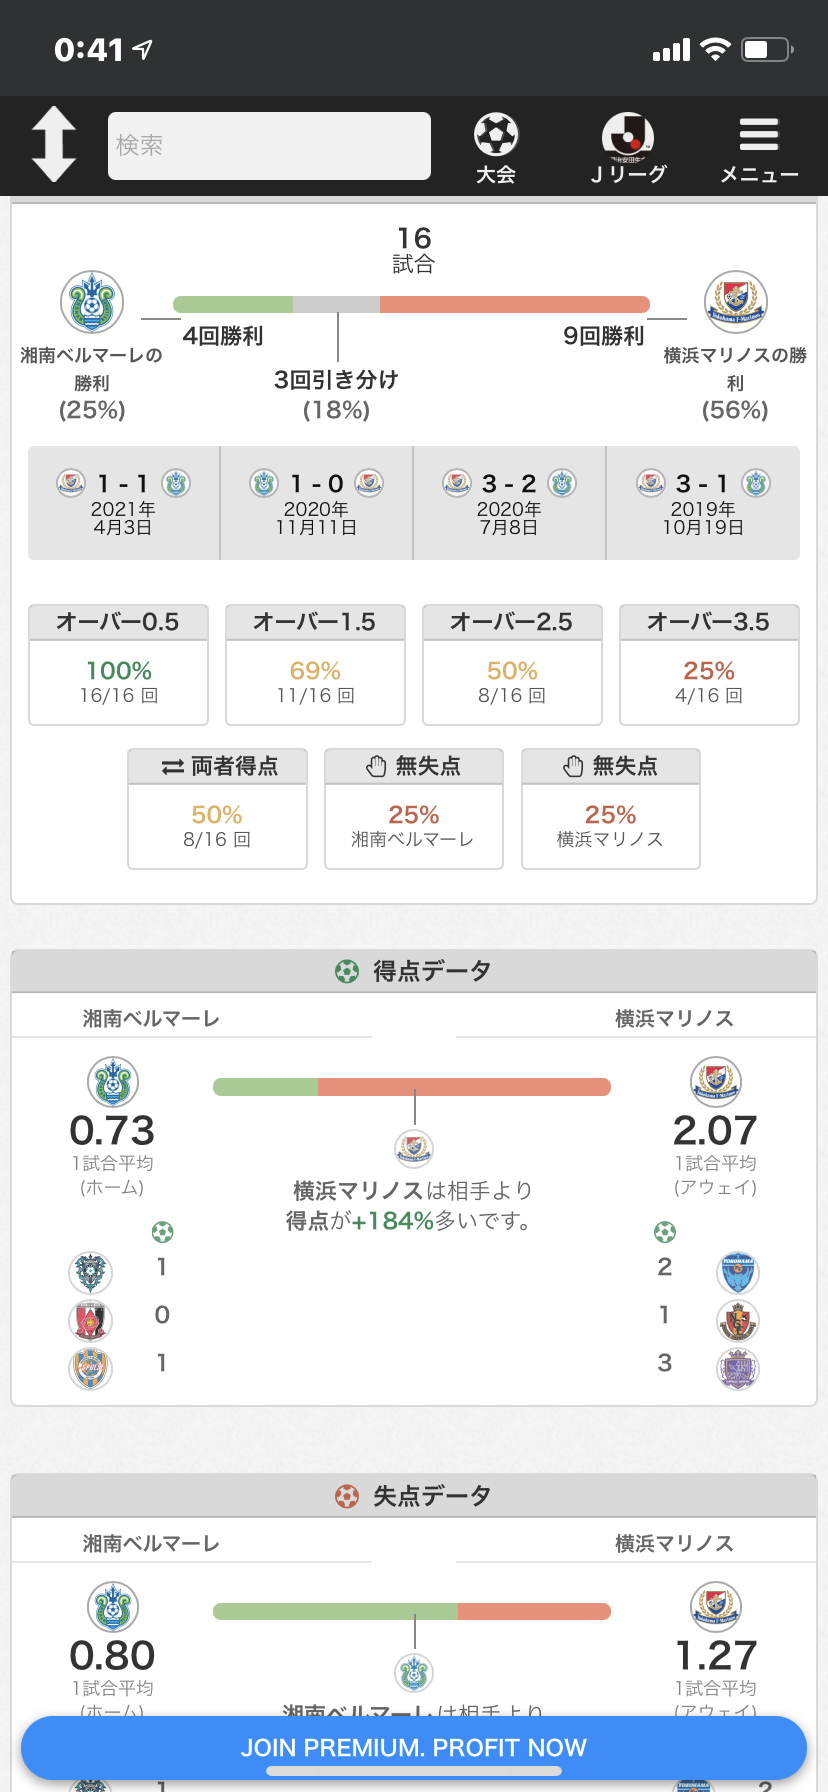The width and height of the screenshot is (828, 1792).
Task: Open the 1-0 match from 2020年11月11日
Action: point(316,503)
